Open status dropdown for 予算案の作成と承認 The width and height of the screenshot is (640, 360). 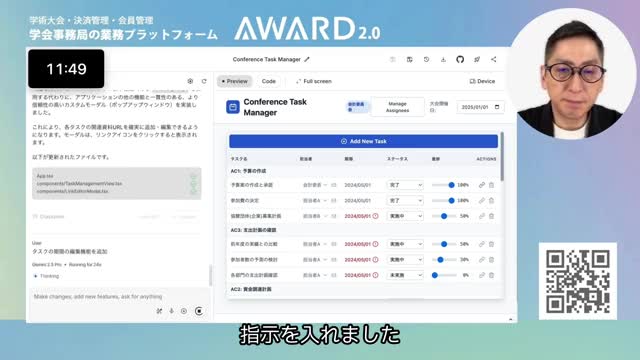[405, 185]
